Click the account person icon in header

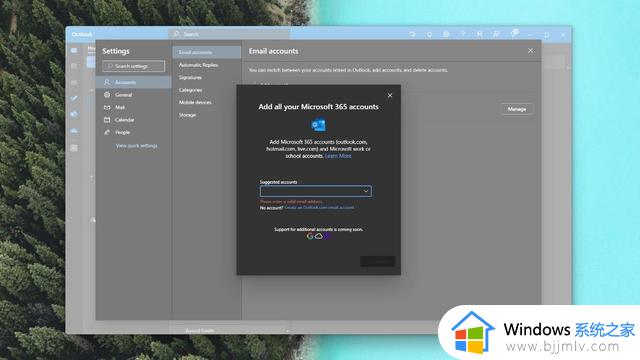tap(480, 34)
